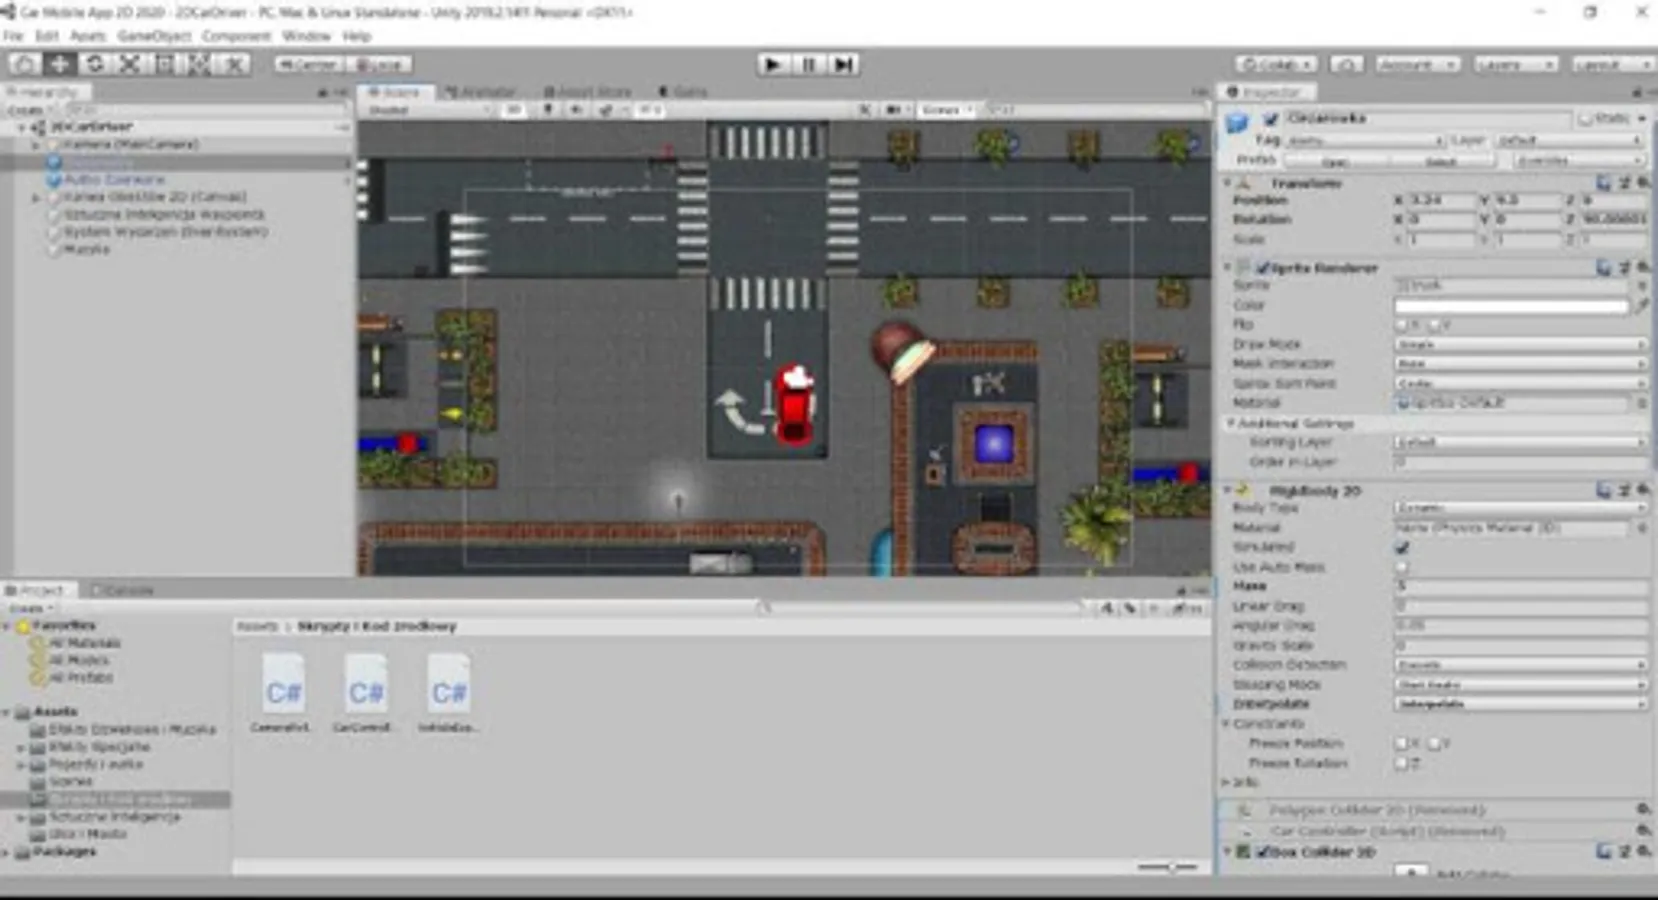Open CameraFollow C# script asset
Image resolution: width=1658 pixels, height=900 pixels.
tap(283, 694)
